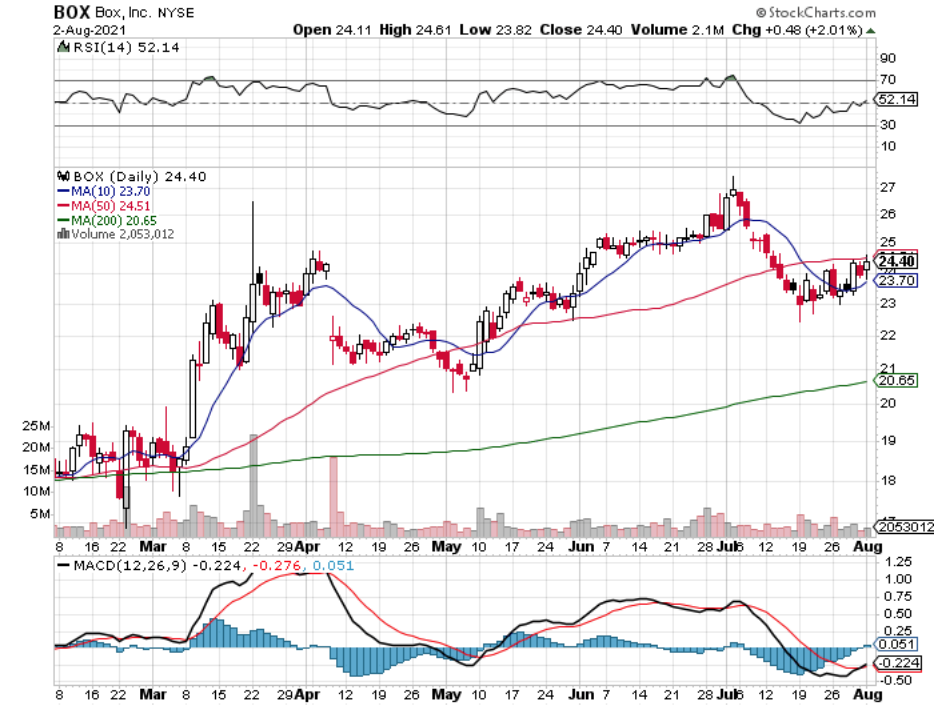Click the 15M label on the volume axis

click(x=36, y=470)
